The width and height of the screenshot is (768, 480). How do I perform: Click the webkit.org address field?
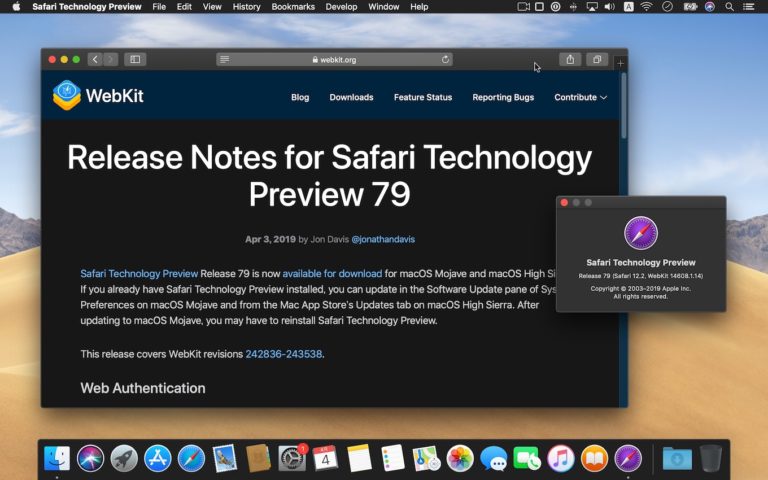tap(335, 60)
